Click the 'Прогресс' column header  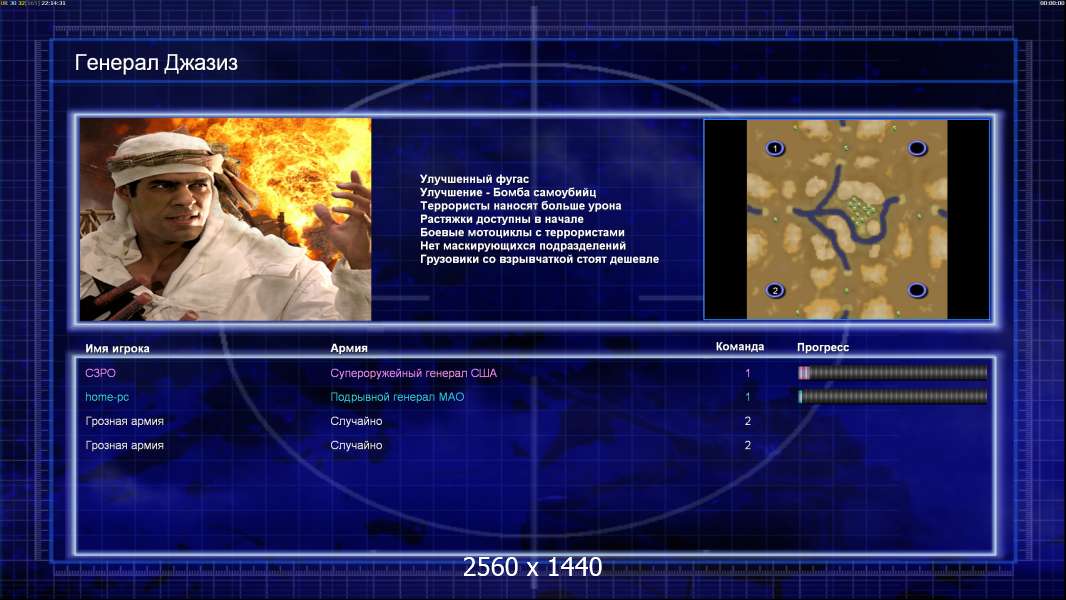point(823,347)
